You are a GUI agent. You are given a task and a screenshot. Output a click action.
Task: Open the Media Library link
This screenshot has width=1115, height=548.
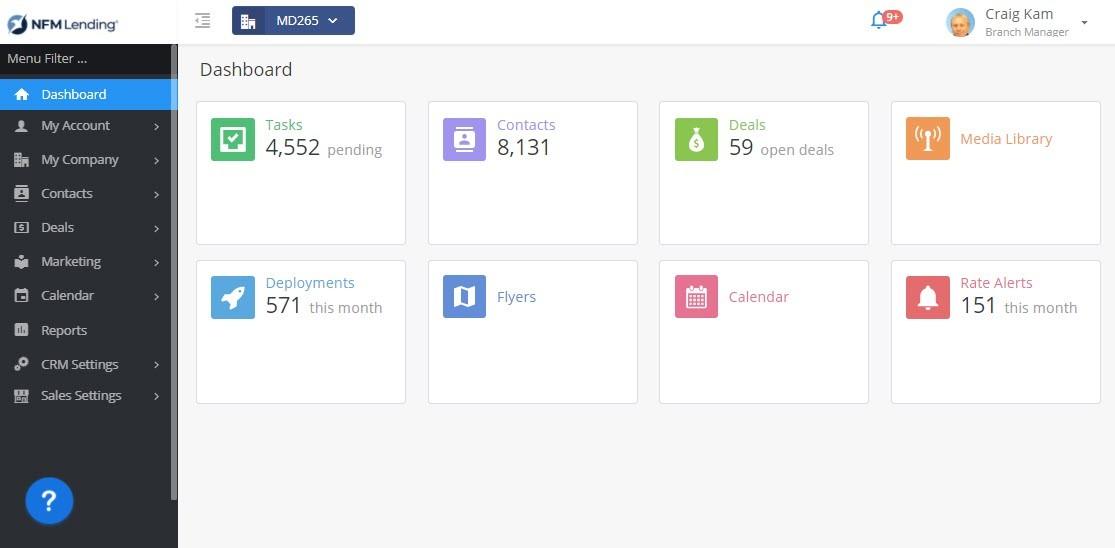(1006, 139)
